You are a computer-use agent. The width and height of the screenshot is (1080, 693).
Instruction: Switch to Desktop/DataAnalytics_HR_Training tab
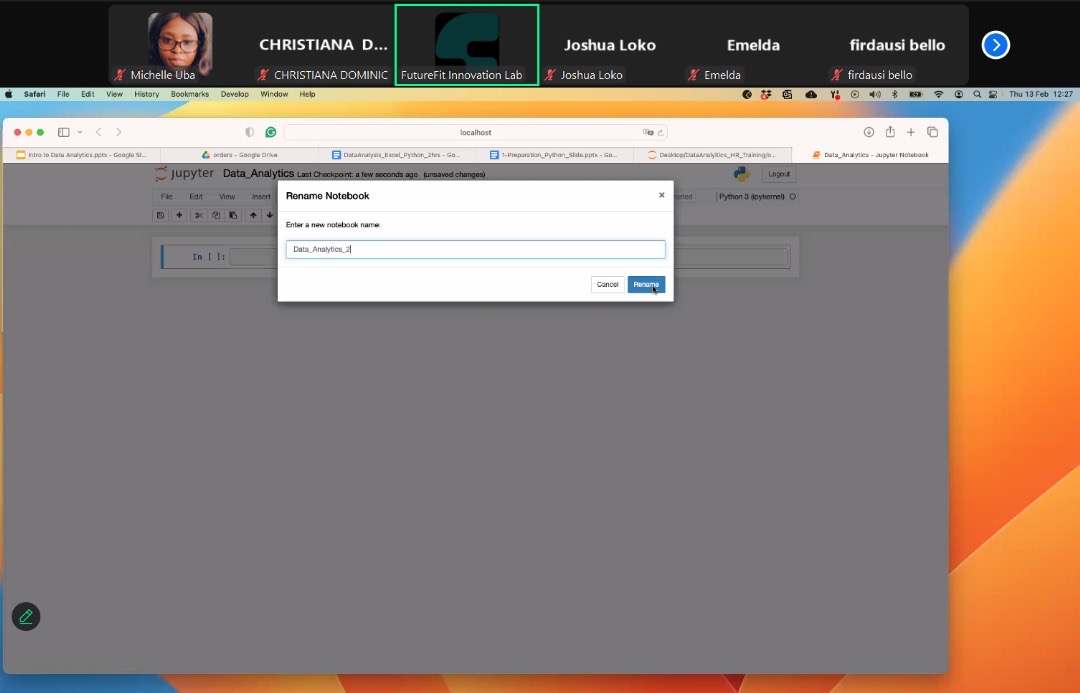[712, 155]
